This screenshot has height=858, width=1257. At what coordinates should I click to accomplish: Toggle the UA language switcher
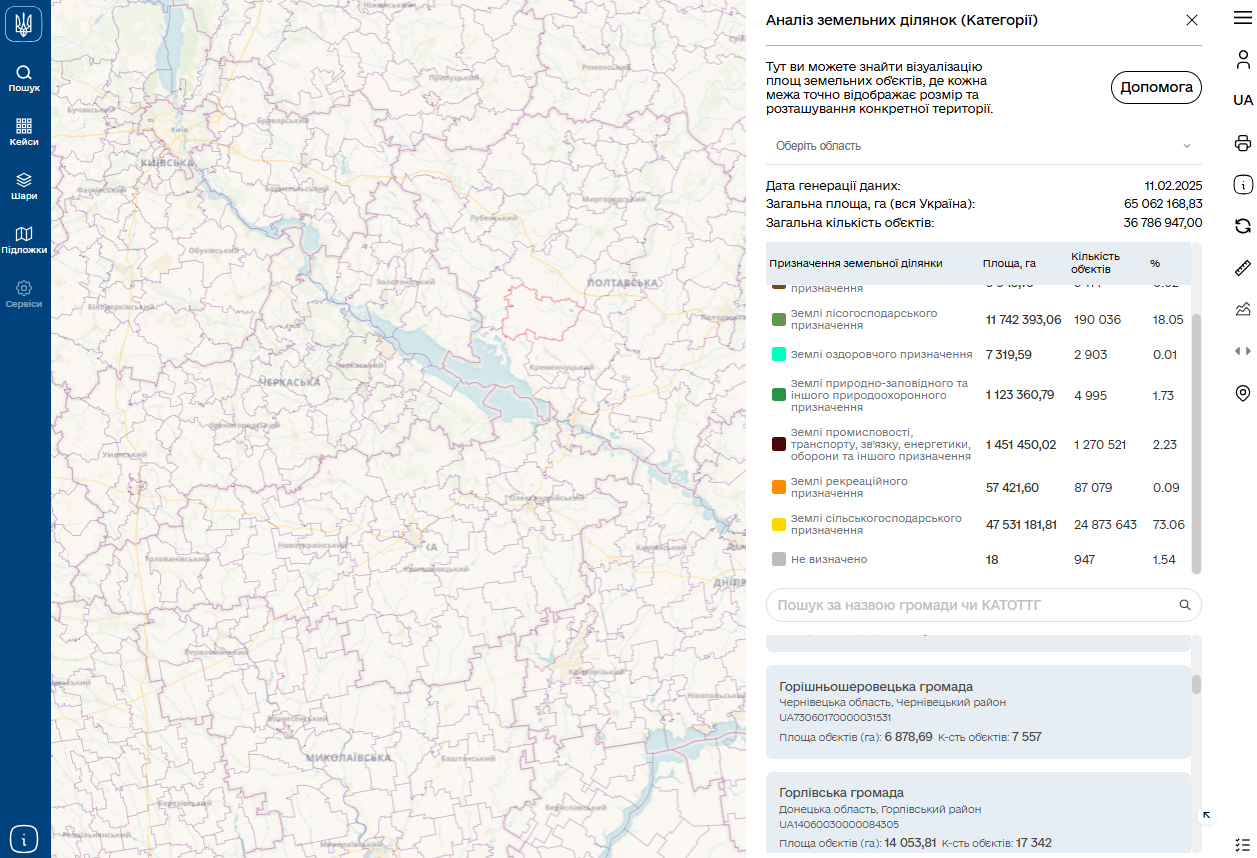click(x=1243, y=101)
